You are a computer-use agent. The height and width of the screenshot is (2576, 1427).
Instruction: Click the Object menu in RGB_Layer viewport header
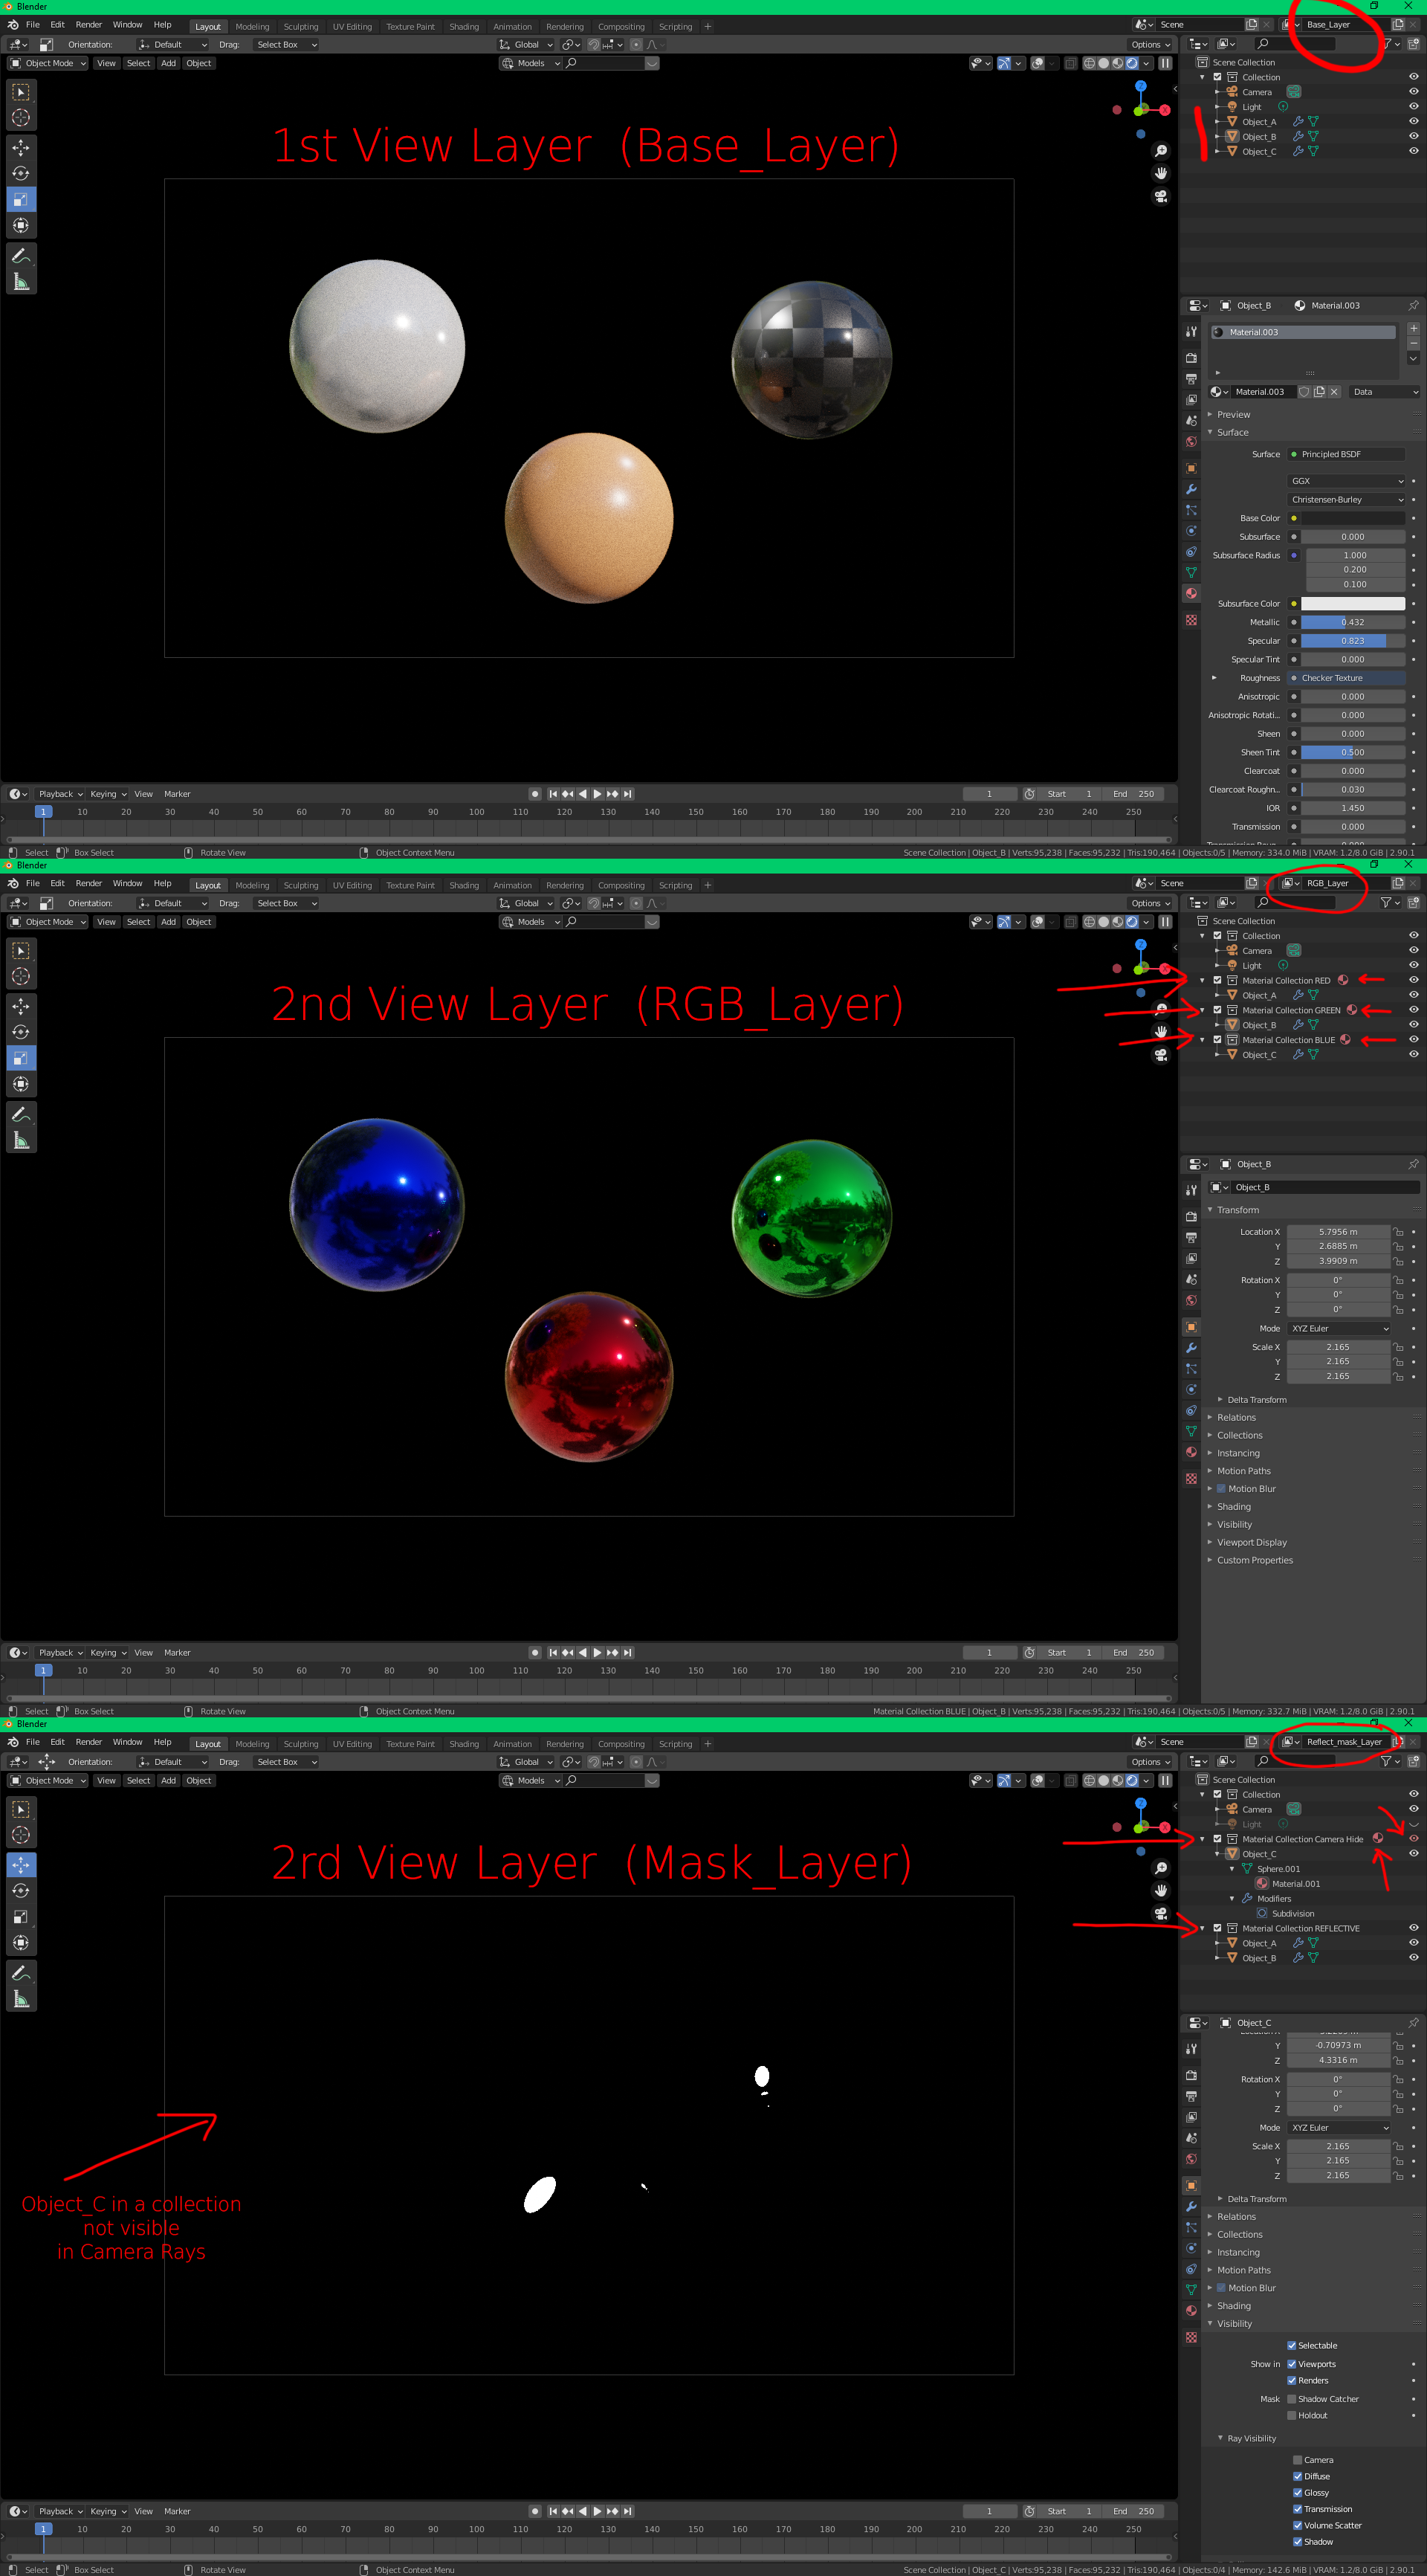point(198,922)
